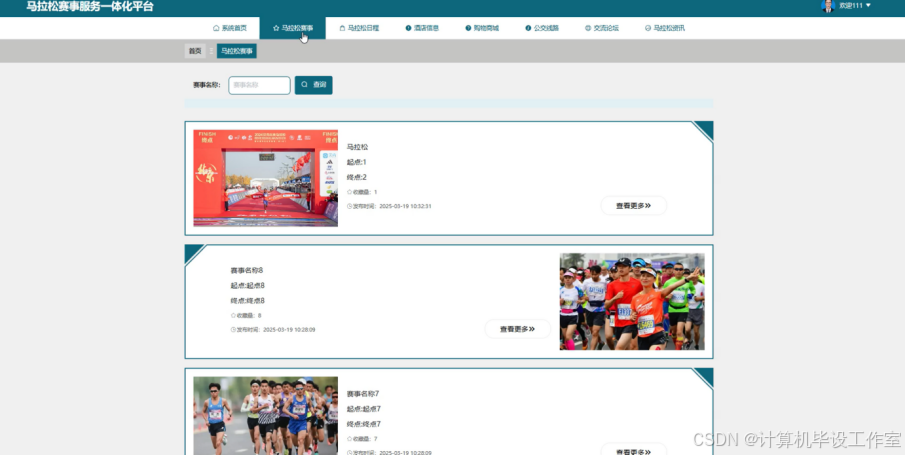
Task: Click the icon beside 交流论坛
Action: 588,28
